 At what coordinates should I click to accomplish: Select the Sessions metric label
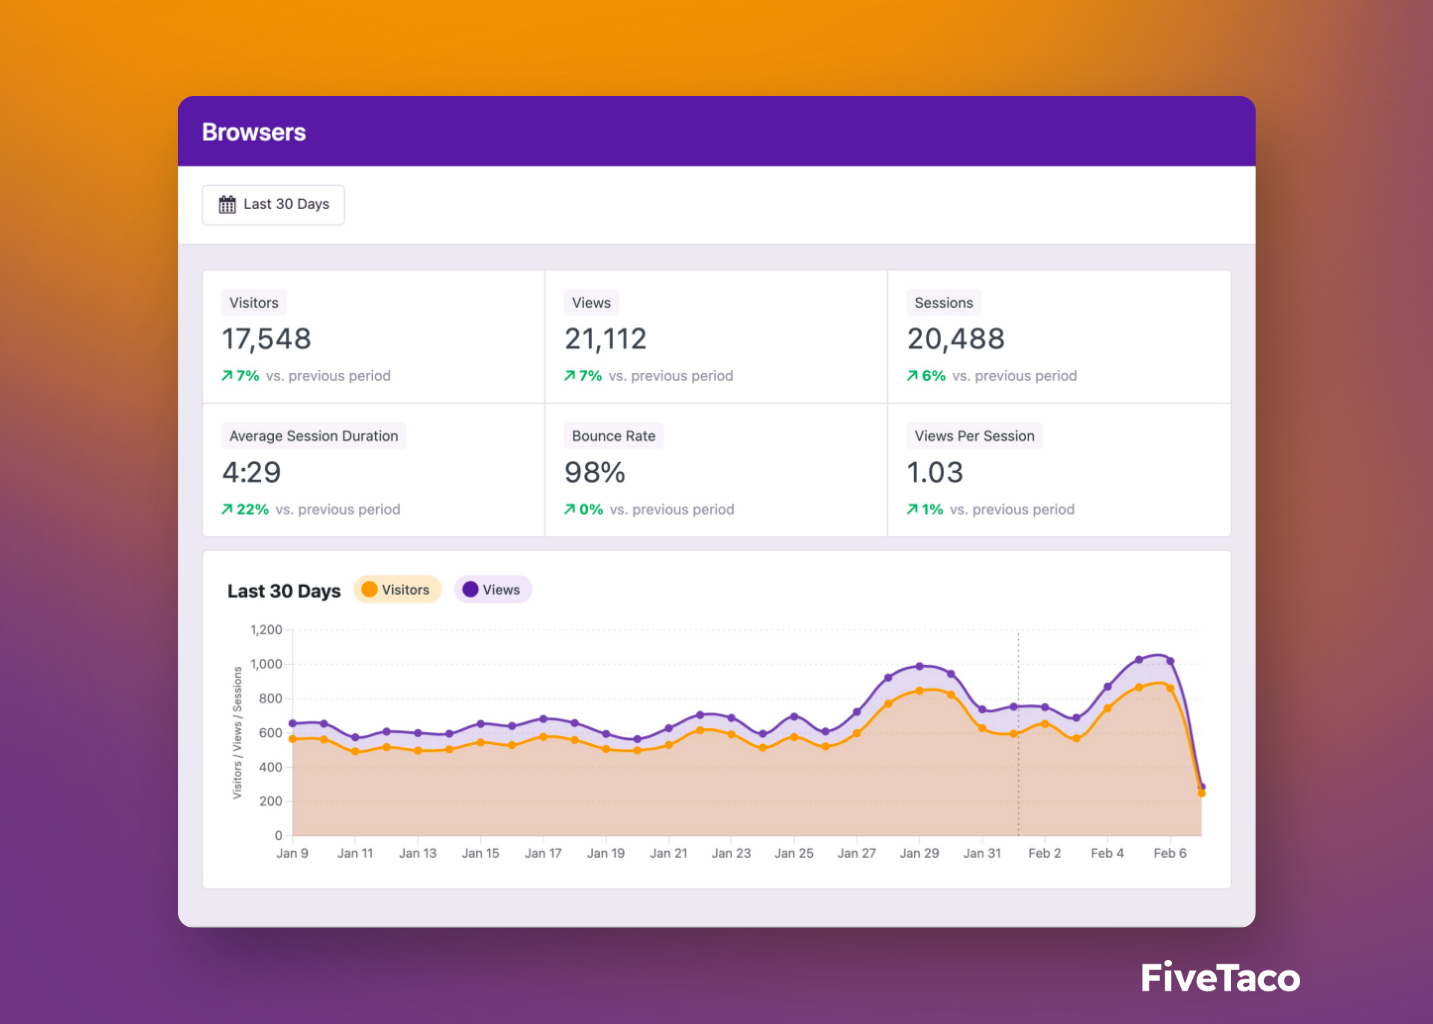tap(943, 303)
